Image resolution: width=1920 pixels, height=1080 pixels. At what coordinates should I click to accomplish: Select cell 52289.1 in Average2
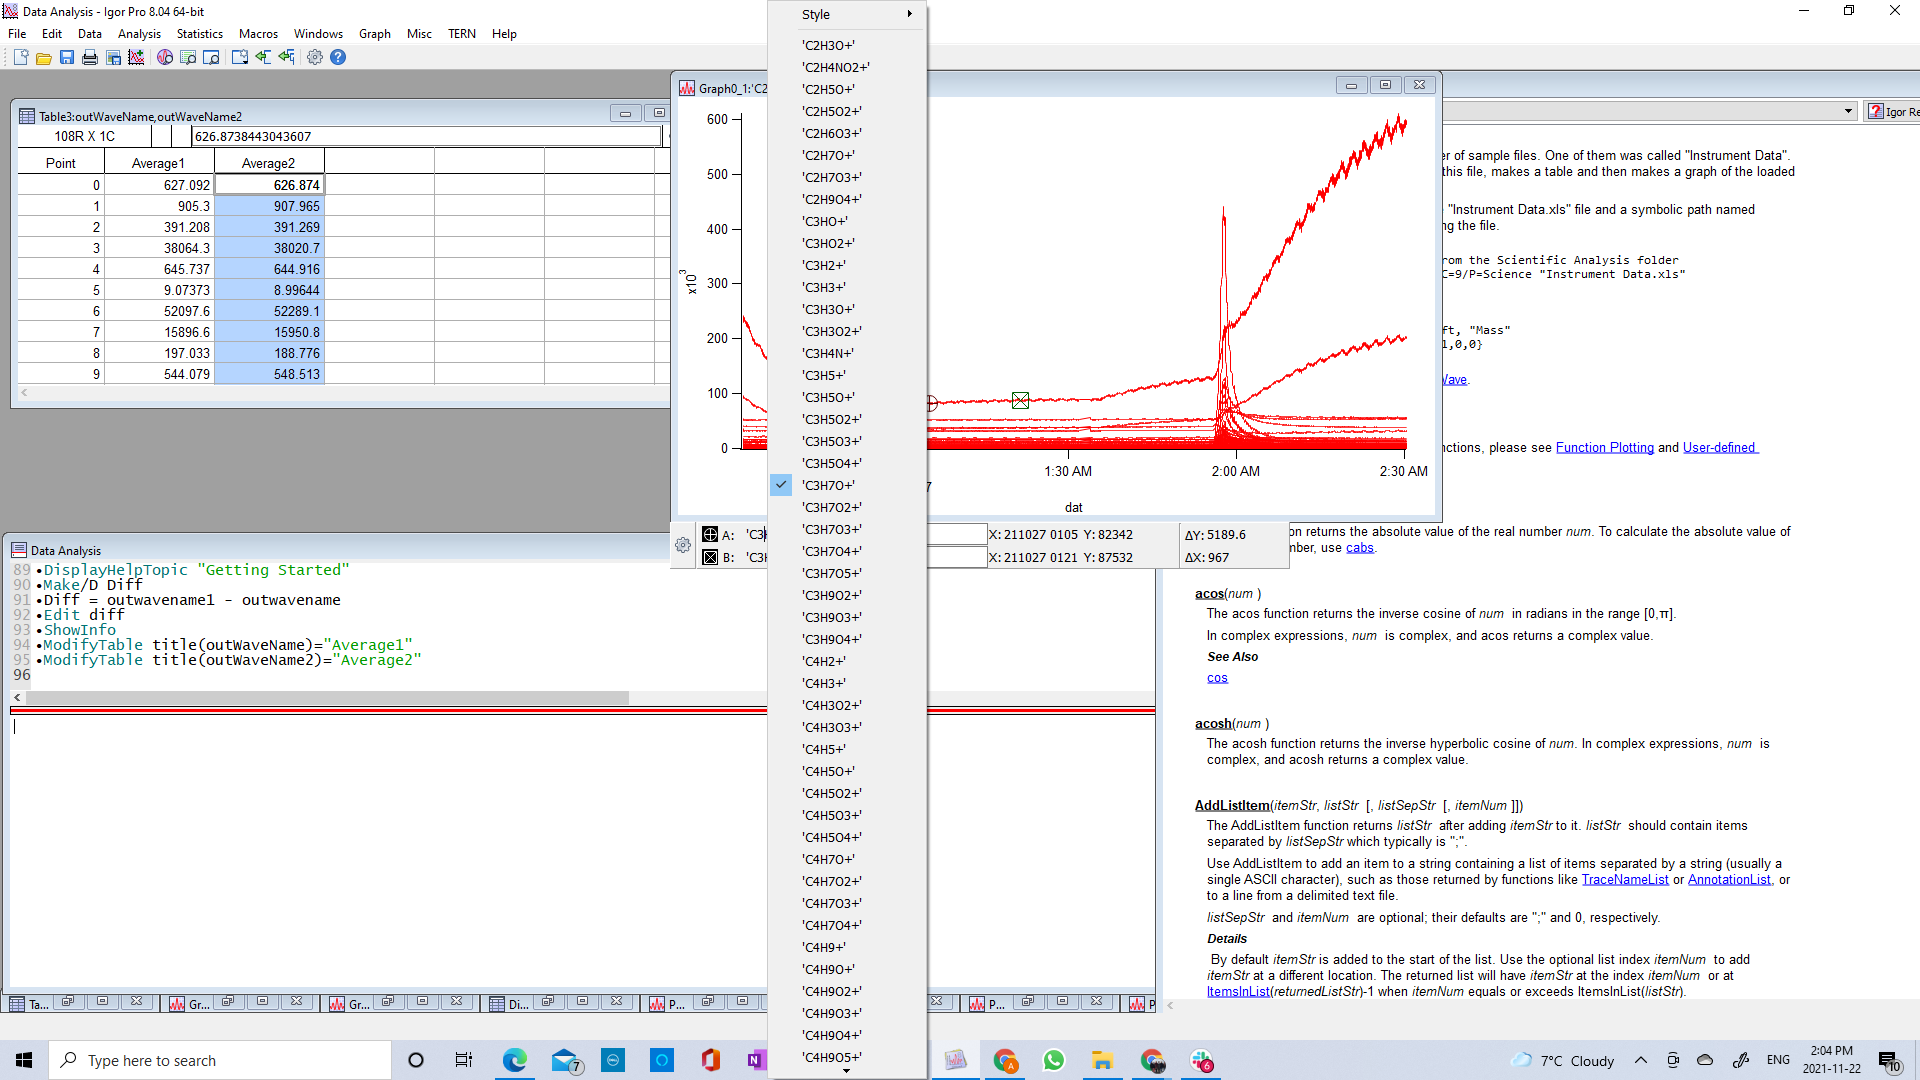269,311
